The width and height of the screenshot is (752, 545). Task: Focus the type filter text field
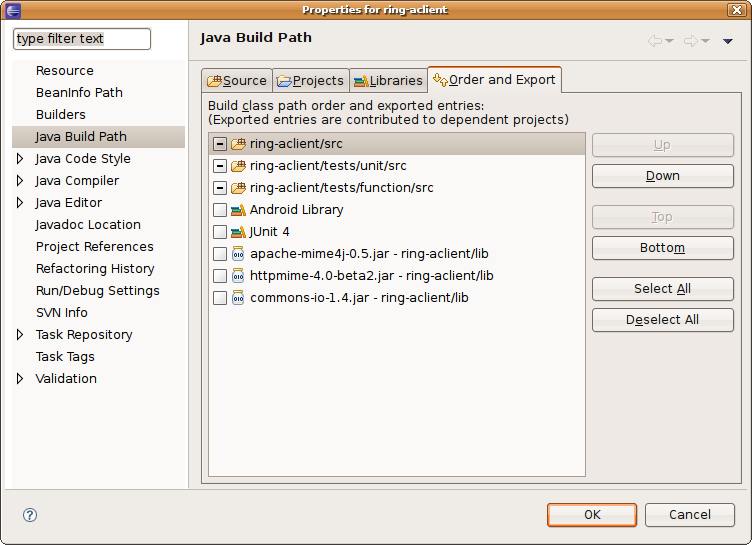coord(82,39)
